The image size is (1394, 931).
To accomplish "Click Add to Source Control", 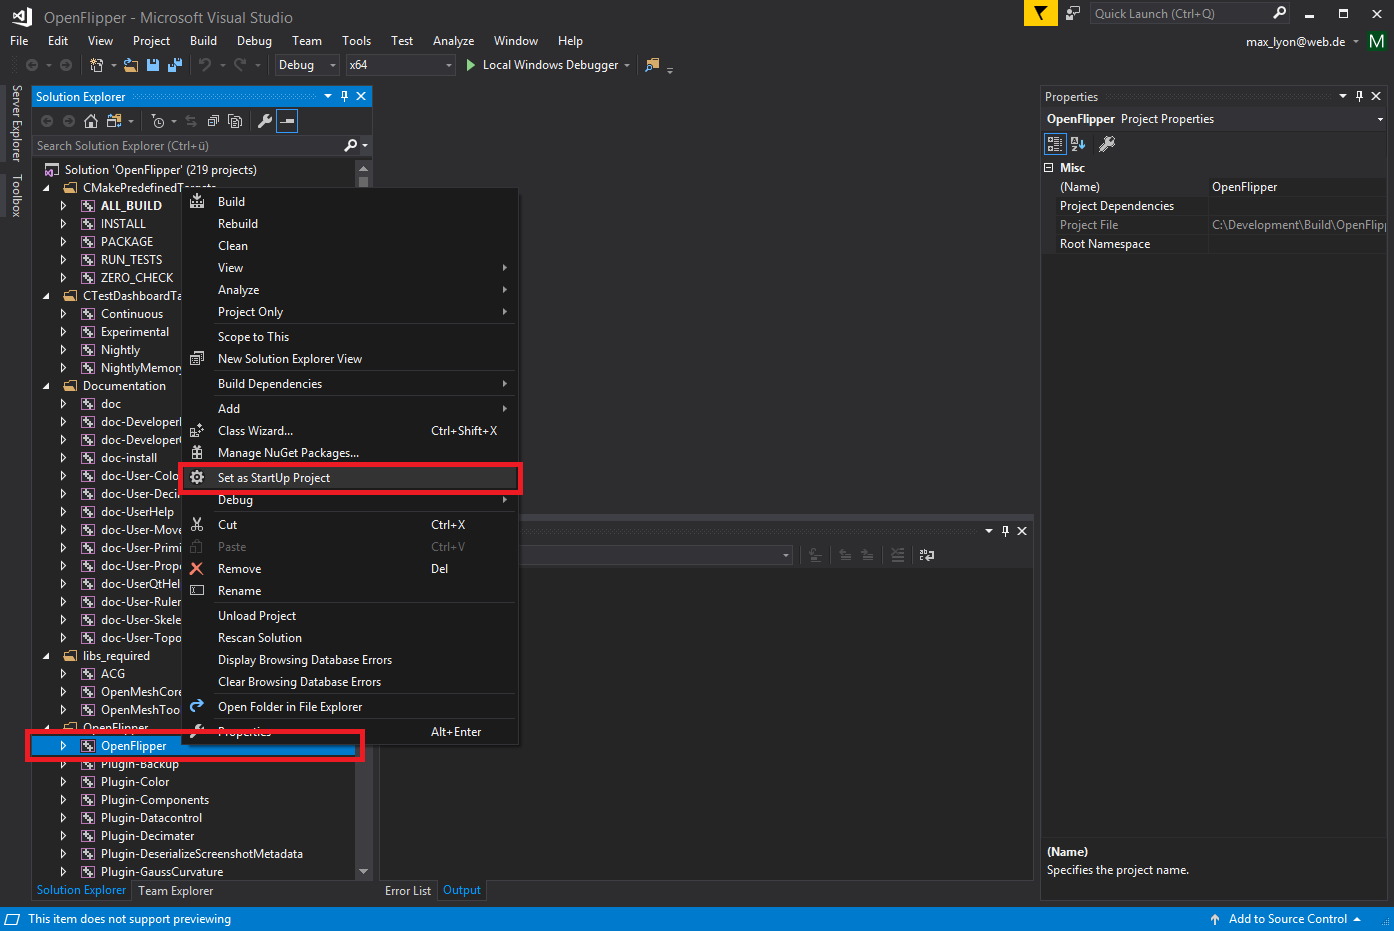I will click(1287, 919).
